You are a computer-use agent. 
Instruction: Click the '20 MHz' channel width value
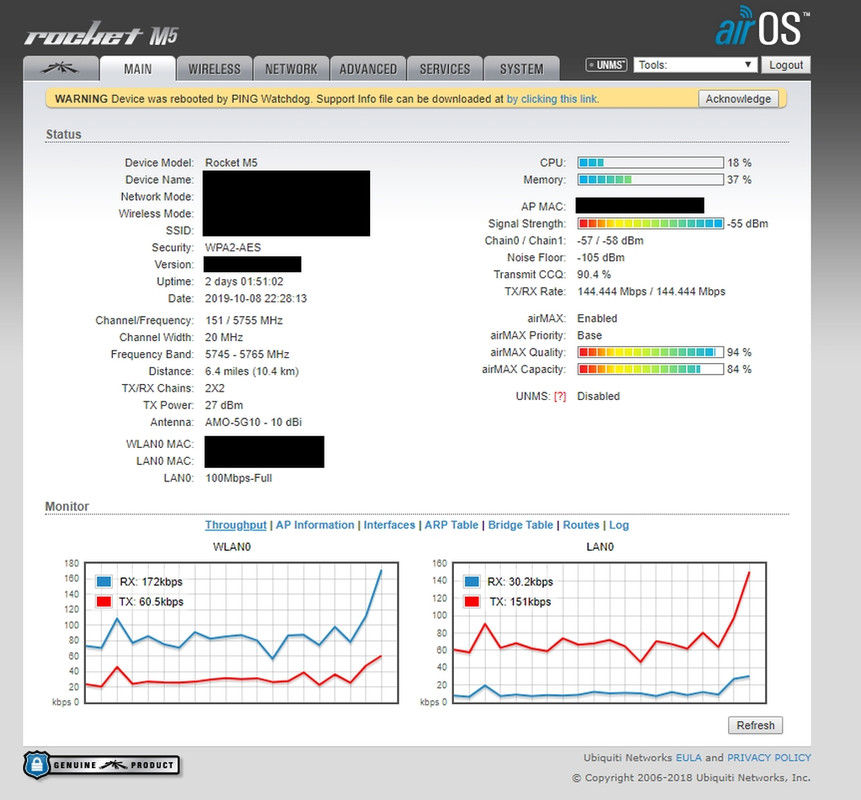(224, 337)
